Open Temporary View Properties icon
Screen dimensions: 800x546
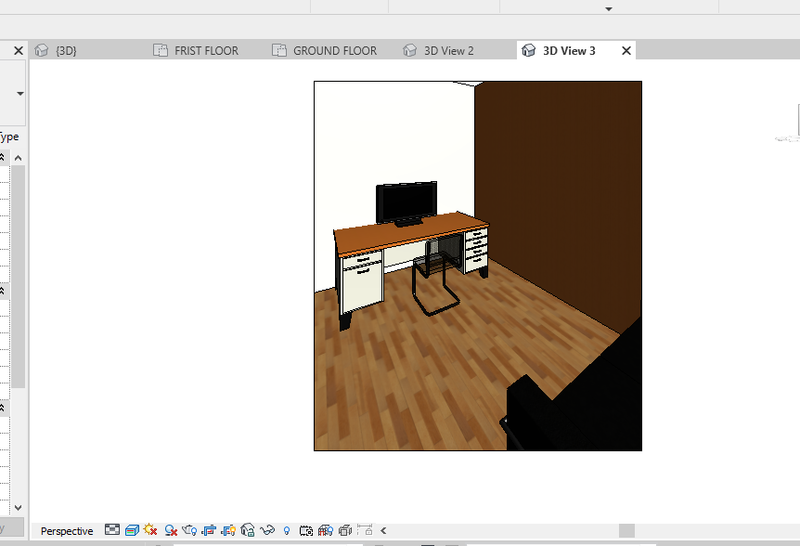tap(306, 531)
